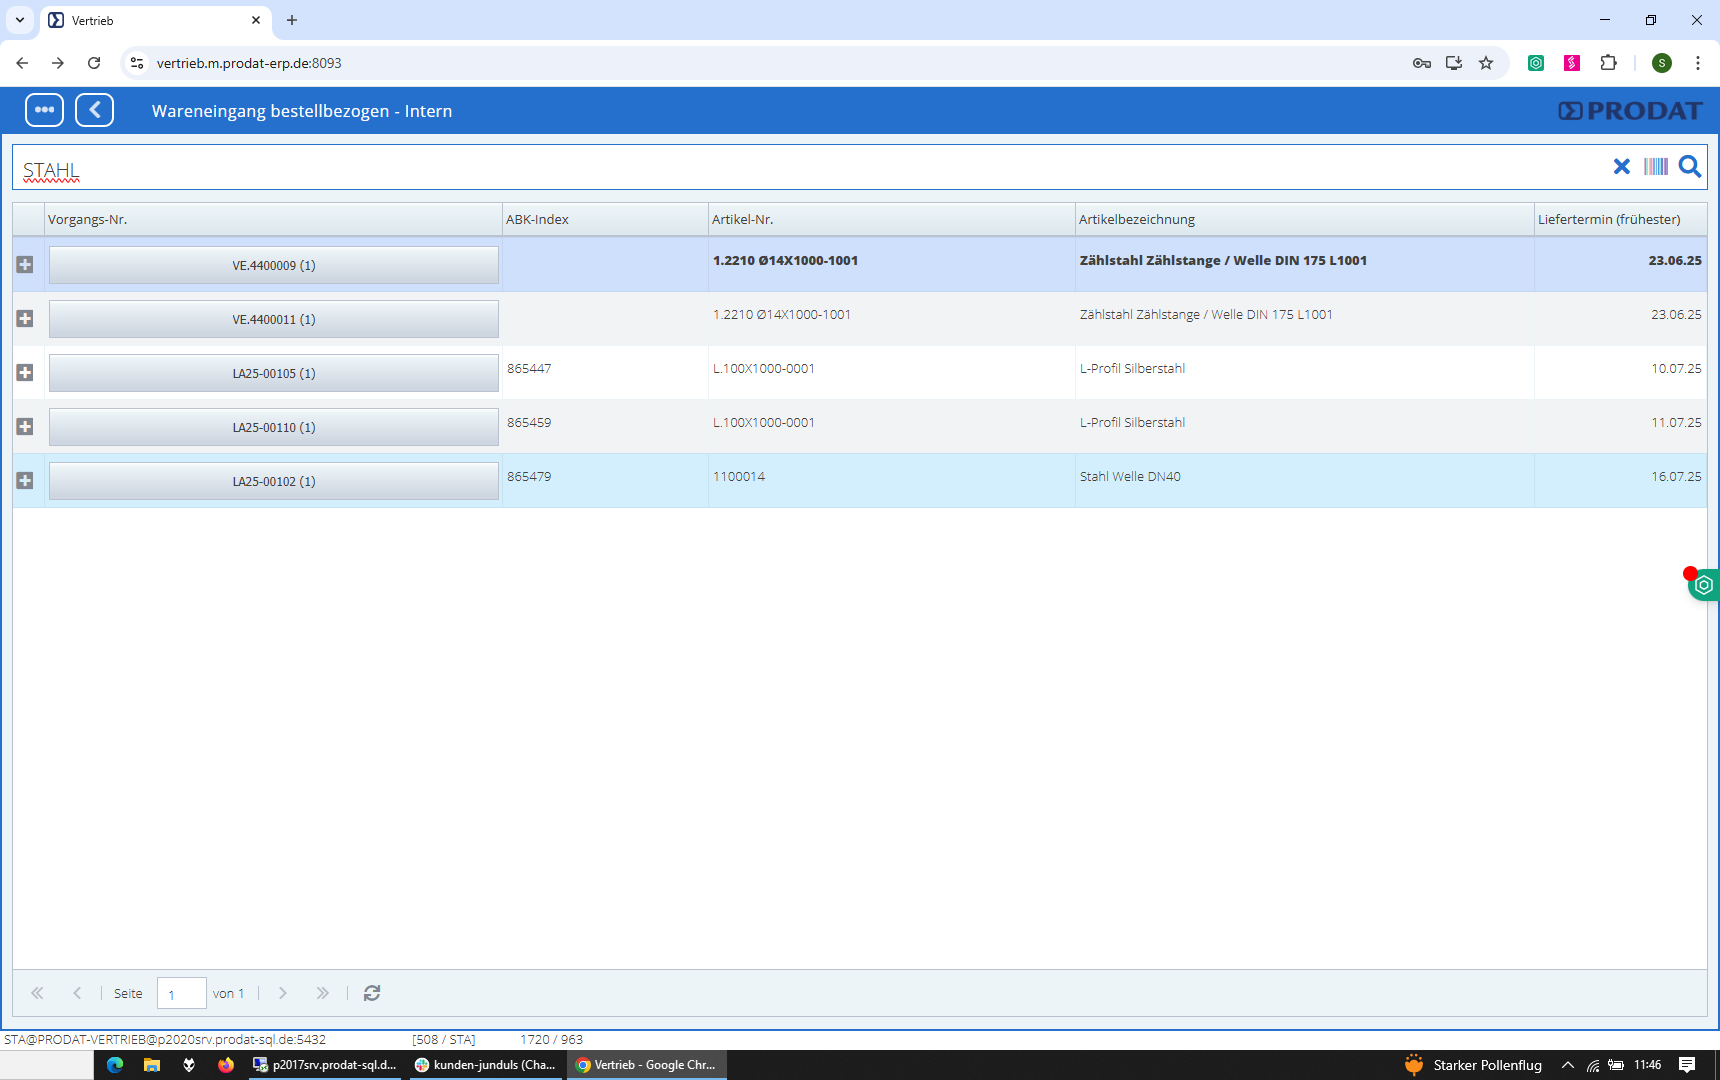Click the refresh icon in pagination bar
Screen dimensions: 1720x1080
(x=372, y=993)
